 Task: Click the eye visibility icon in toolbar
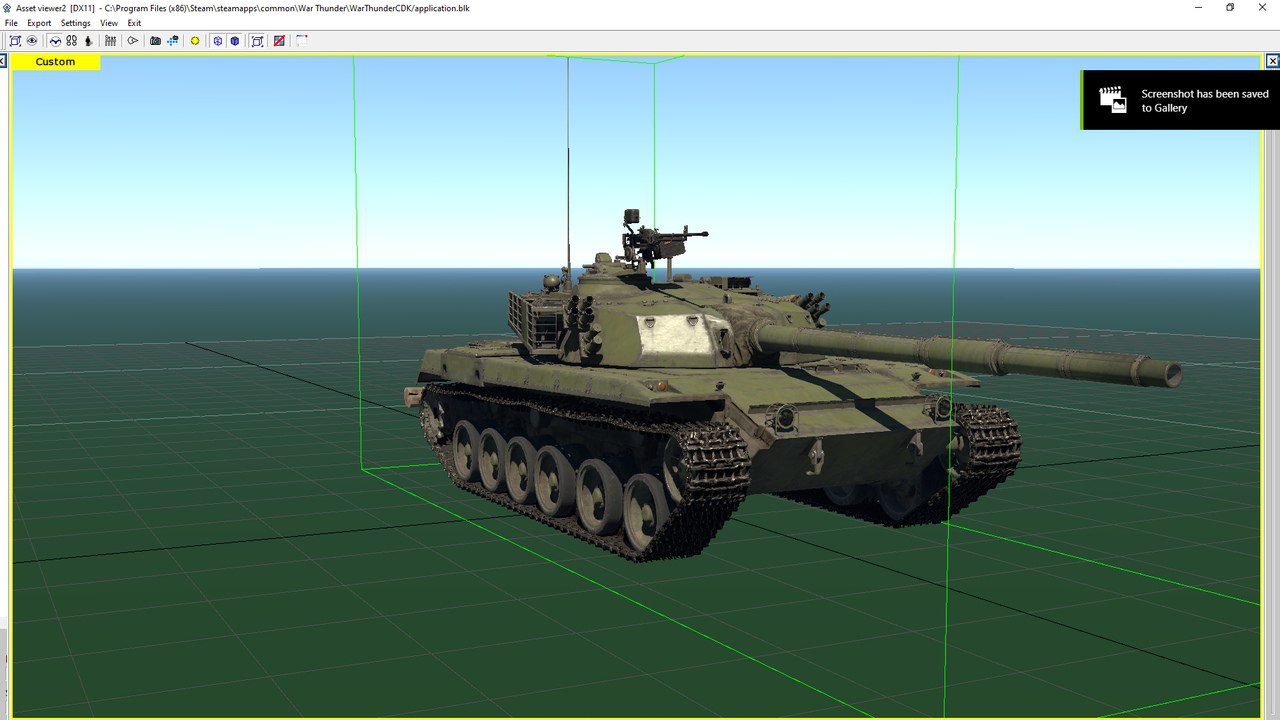click(32, 41)
